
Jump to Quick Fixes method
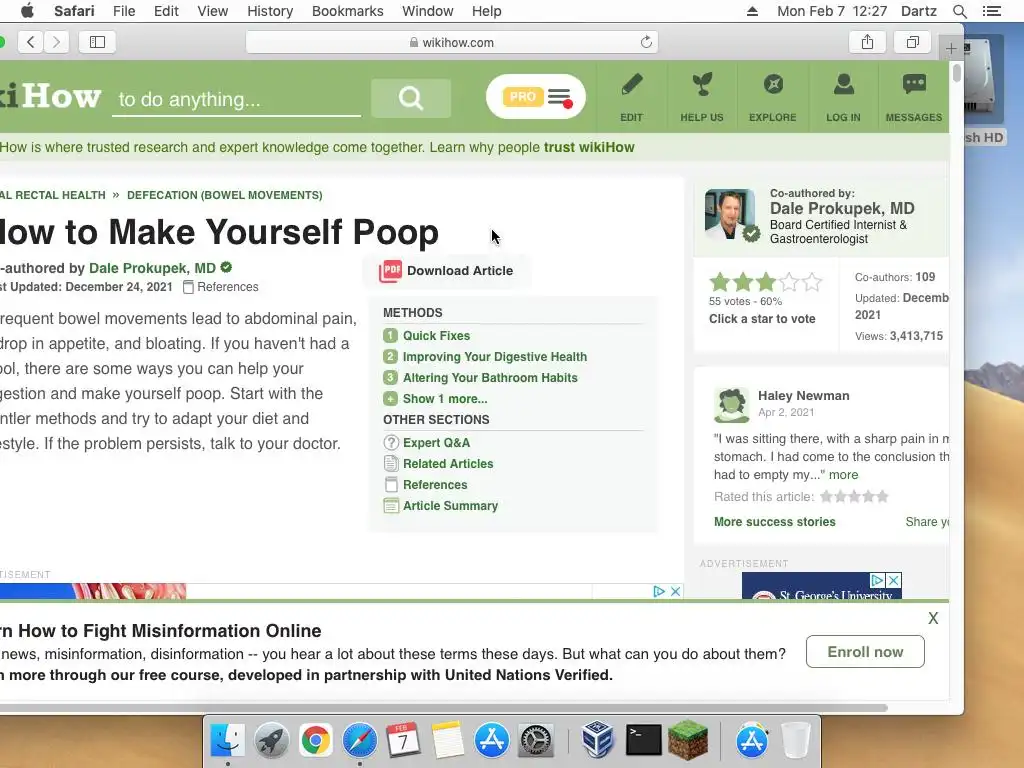[x=436, y=336]
